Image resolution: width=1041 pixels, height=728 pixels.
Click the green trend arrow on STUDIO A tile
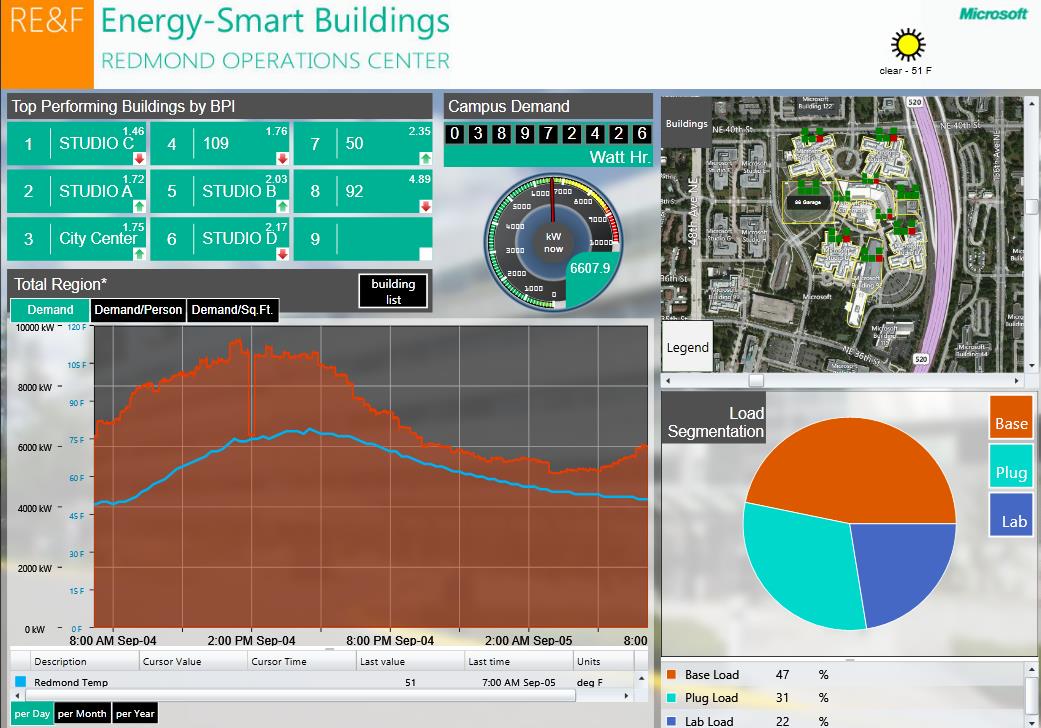(x=139, y=206)
